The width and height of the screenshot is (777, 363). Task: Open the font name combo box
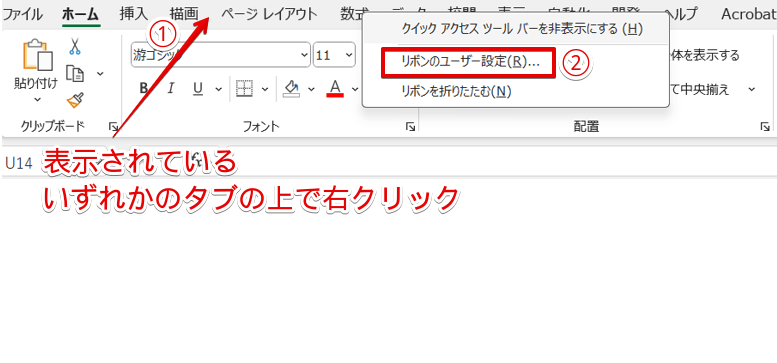point(221,55)
